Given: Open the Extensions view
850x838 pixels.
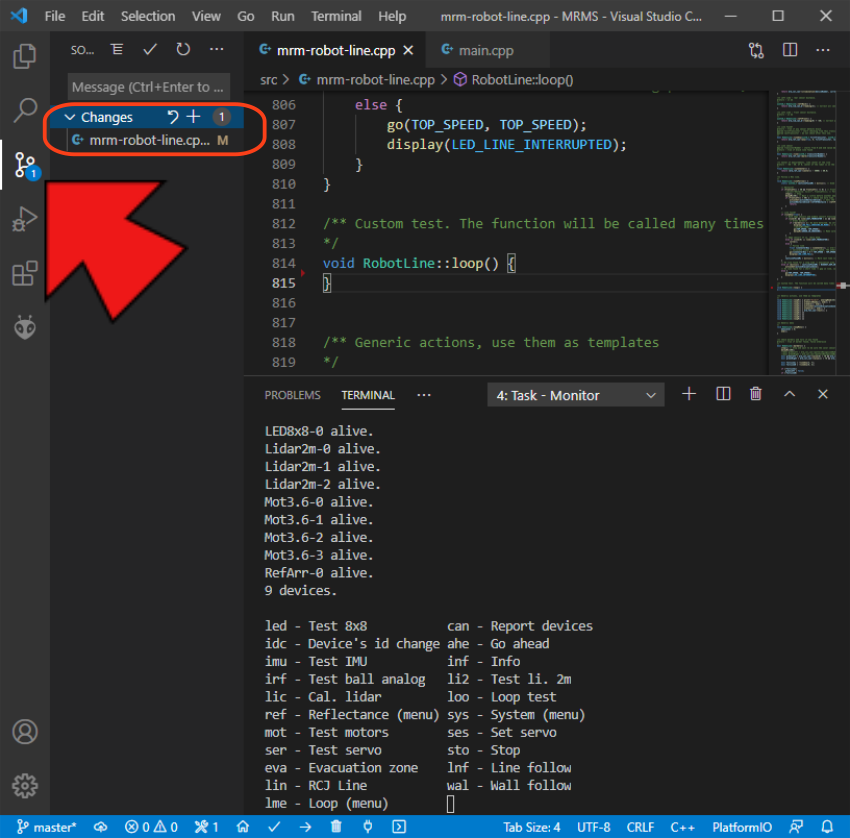Looking at the screenshot, I should click(x=25, y=273).
